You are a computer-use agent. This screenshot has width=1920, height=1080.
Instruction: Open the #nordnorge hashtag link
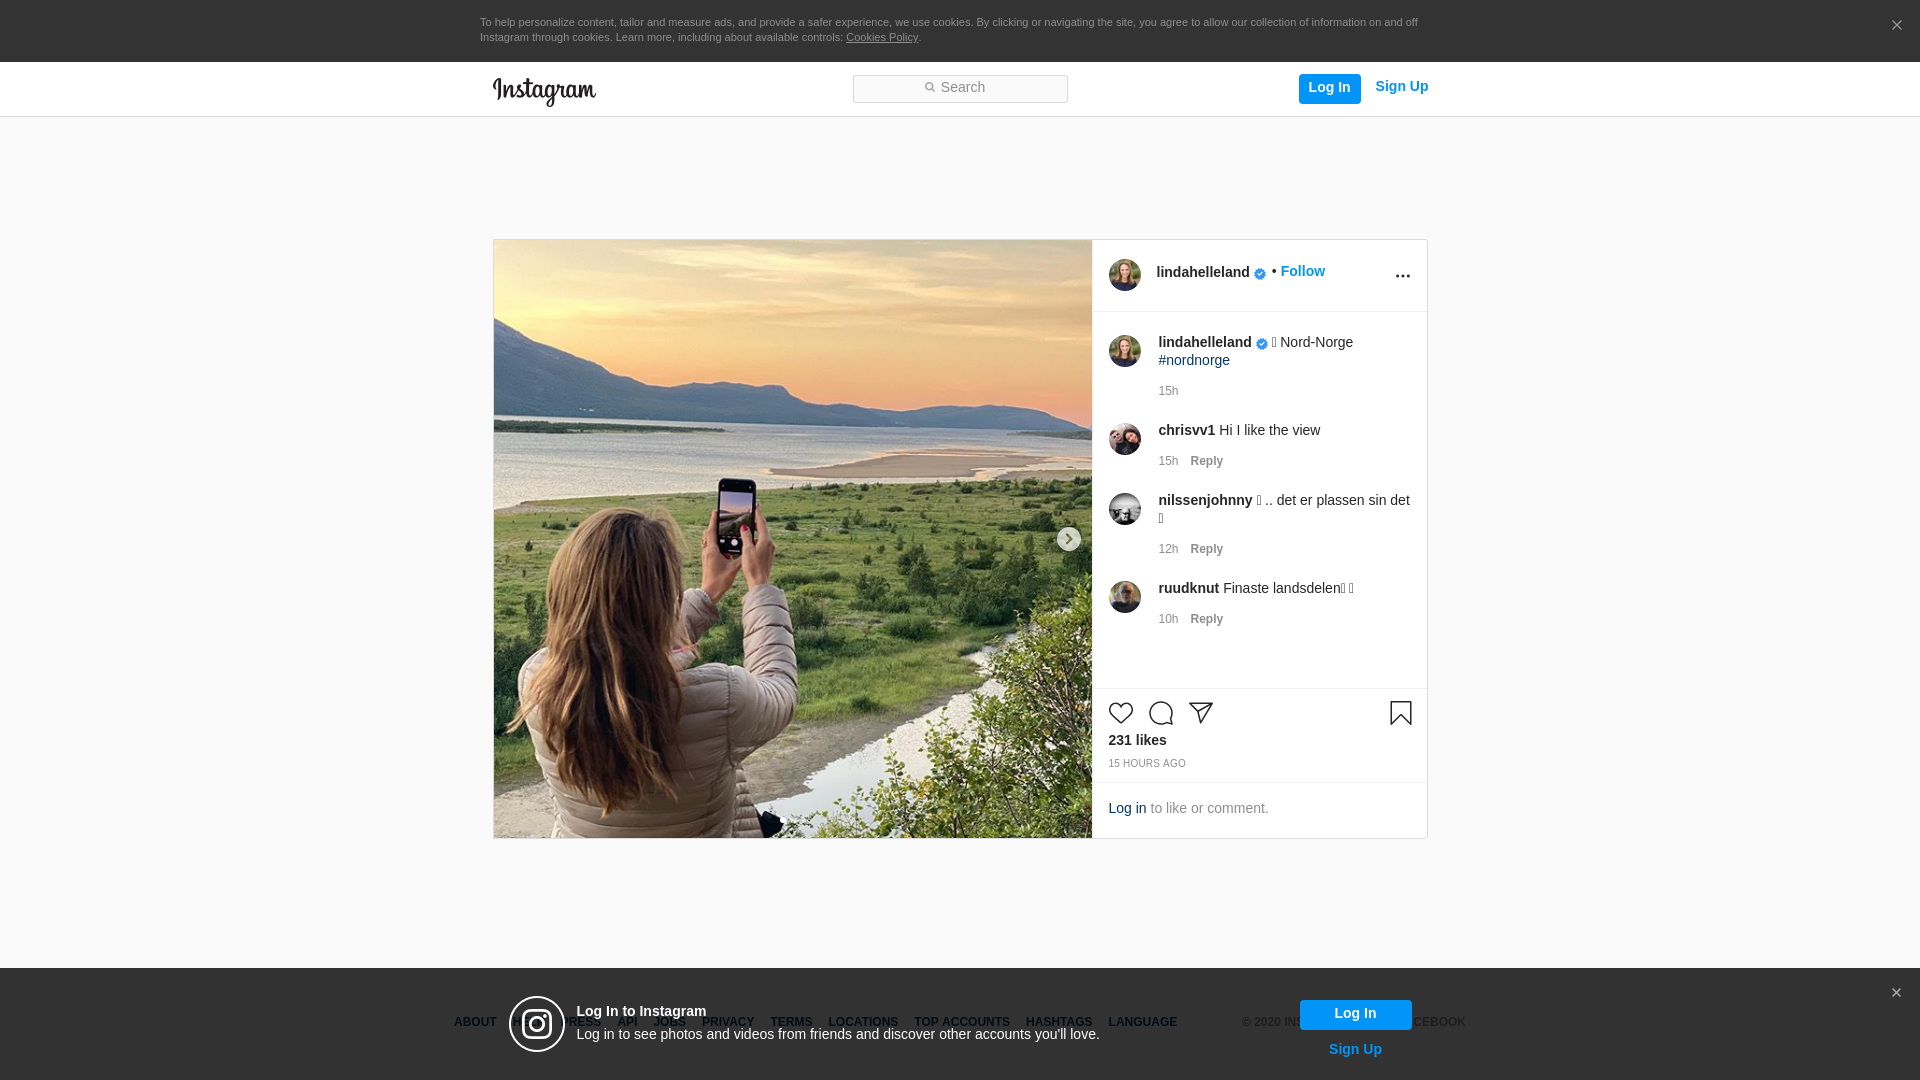pyautogui.click(x=1193, y=360)
